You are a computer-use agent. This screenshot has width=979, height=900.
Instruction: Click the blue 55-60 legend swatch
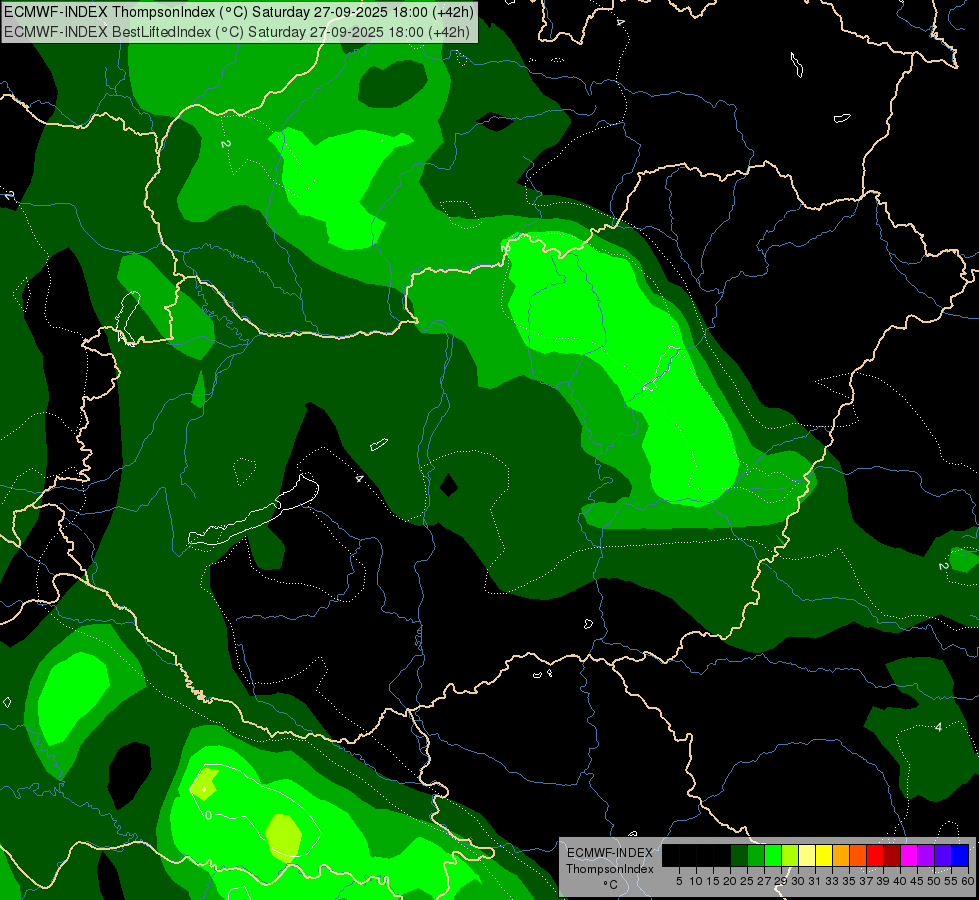960,855
